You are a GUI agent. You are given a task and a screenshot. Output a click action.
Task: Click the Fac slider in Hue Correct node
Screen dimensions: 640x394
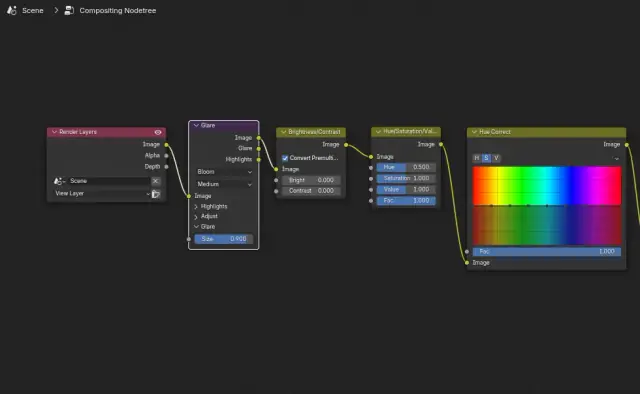(547, 252)
